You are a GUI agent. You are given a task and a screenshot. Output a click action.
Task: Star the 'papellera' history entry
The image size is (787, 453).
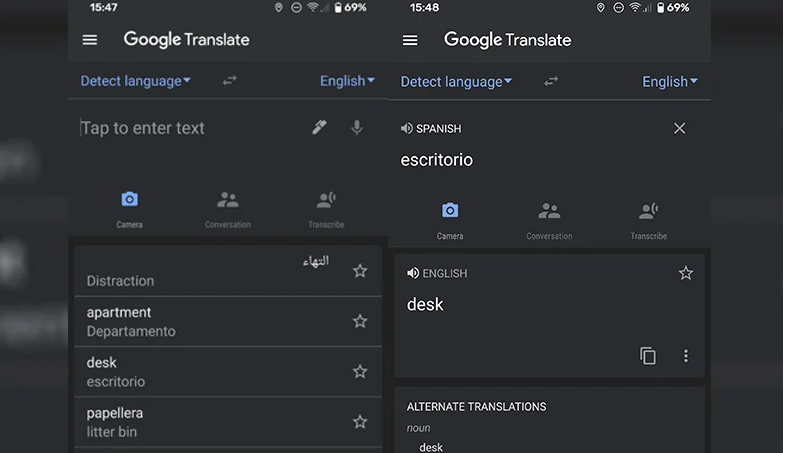tap(360, 422)
